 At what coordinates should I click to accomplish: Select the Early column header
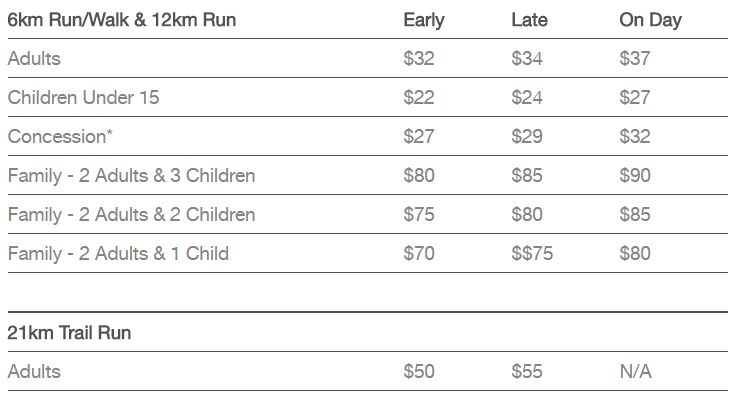click(x=424, y=20)
